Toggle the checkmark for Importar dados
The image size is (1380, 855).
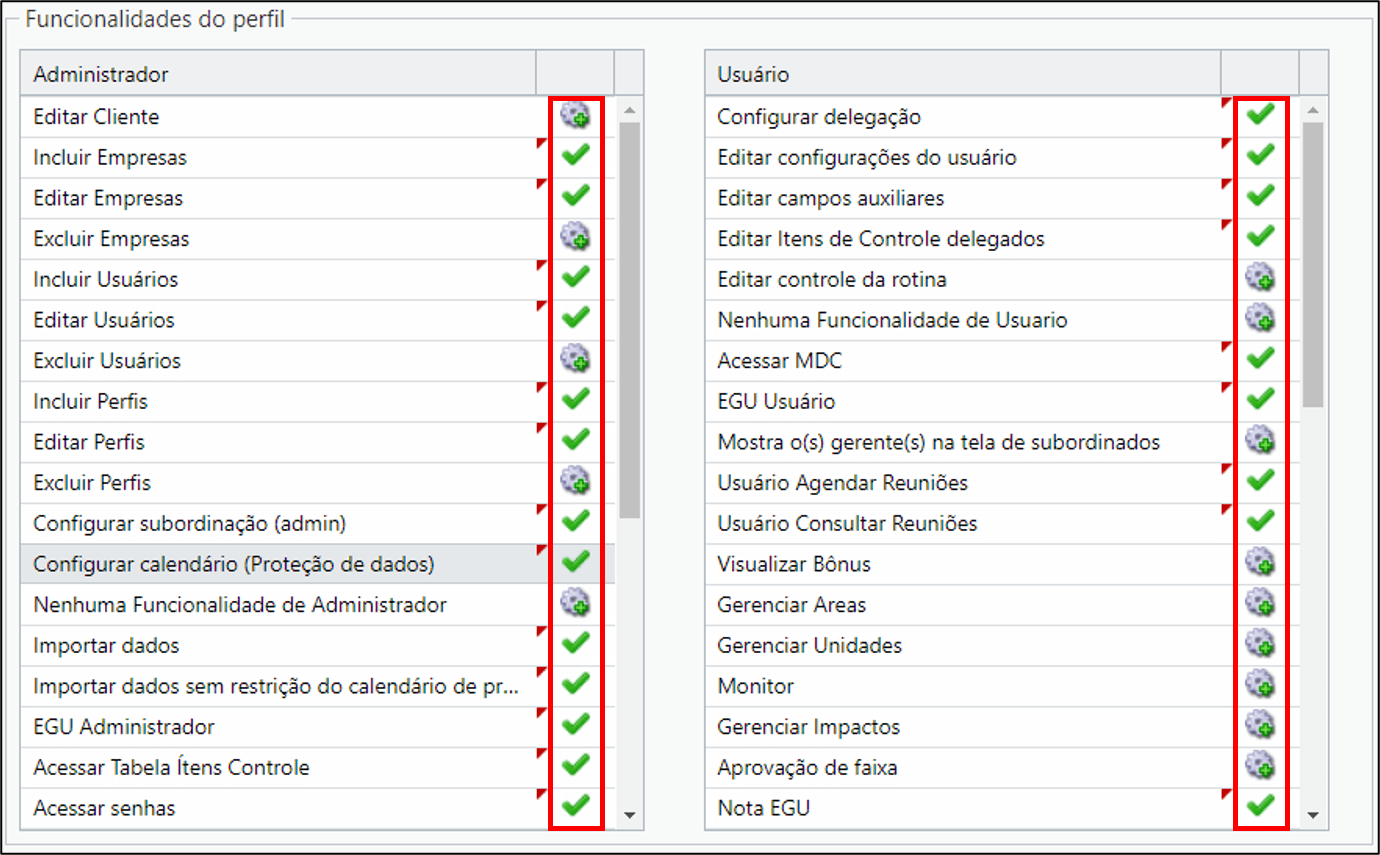point(575,644)
